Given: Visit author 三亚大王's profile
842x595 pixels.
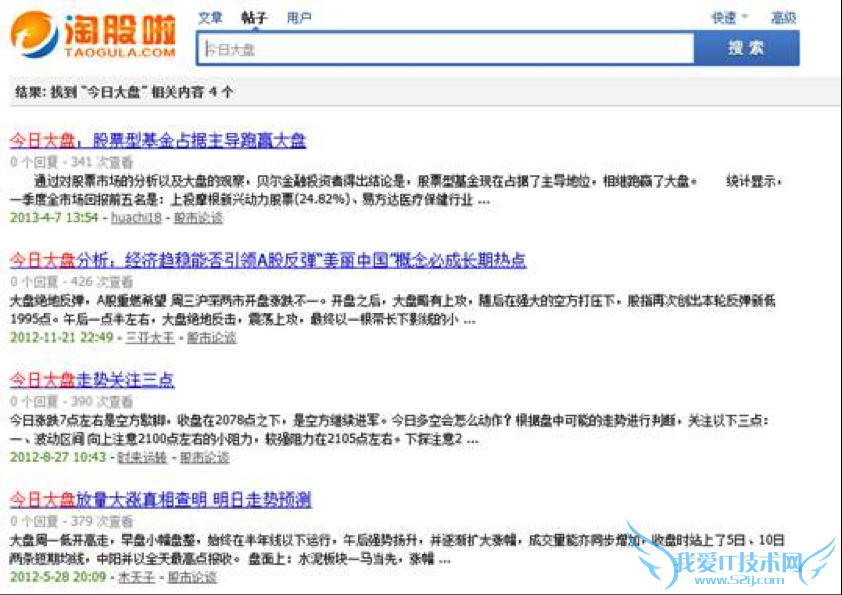Looking at the screenshot, I should tap(150, 338).
